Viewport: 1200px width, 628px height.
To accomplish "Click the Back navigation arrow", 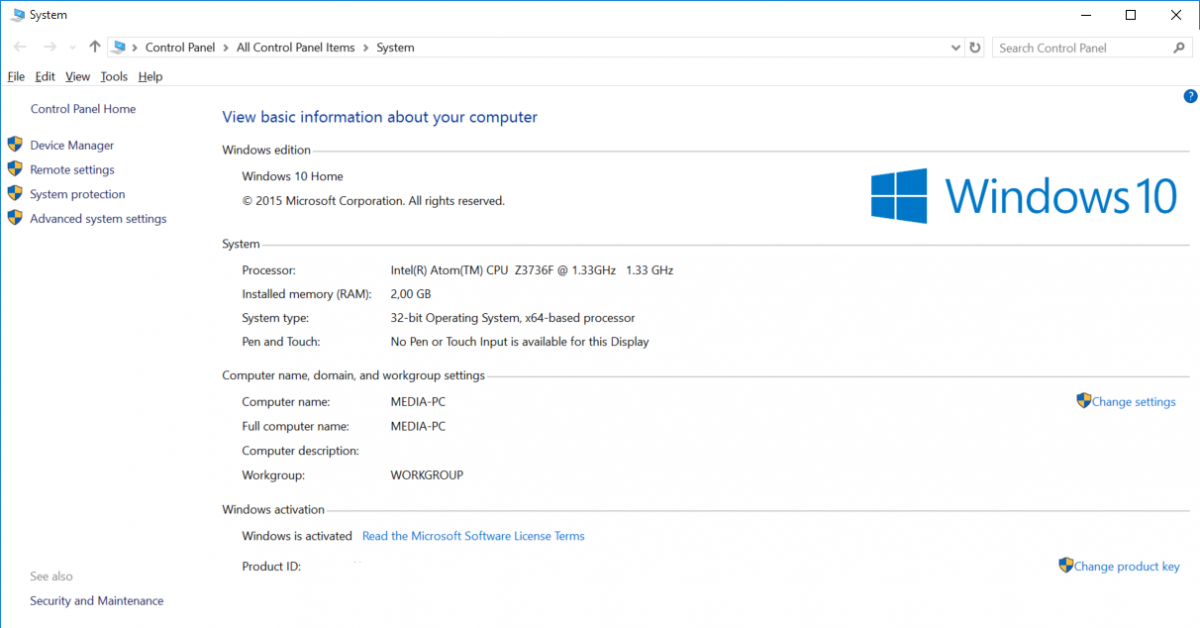I will (x=20, y=47).
